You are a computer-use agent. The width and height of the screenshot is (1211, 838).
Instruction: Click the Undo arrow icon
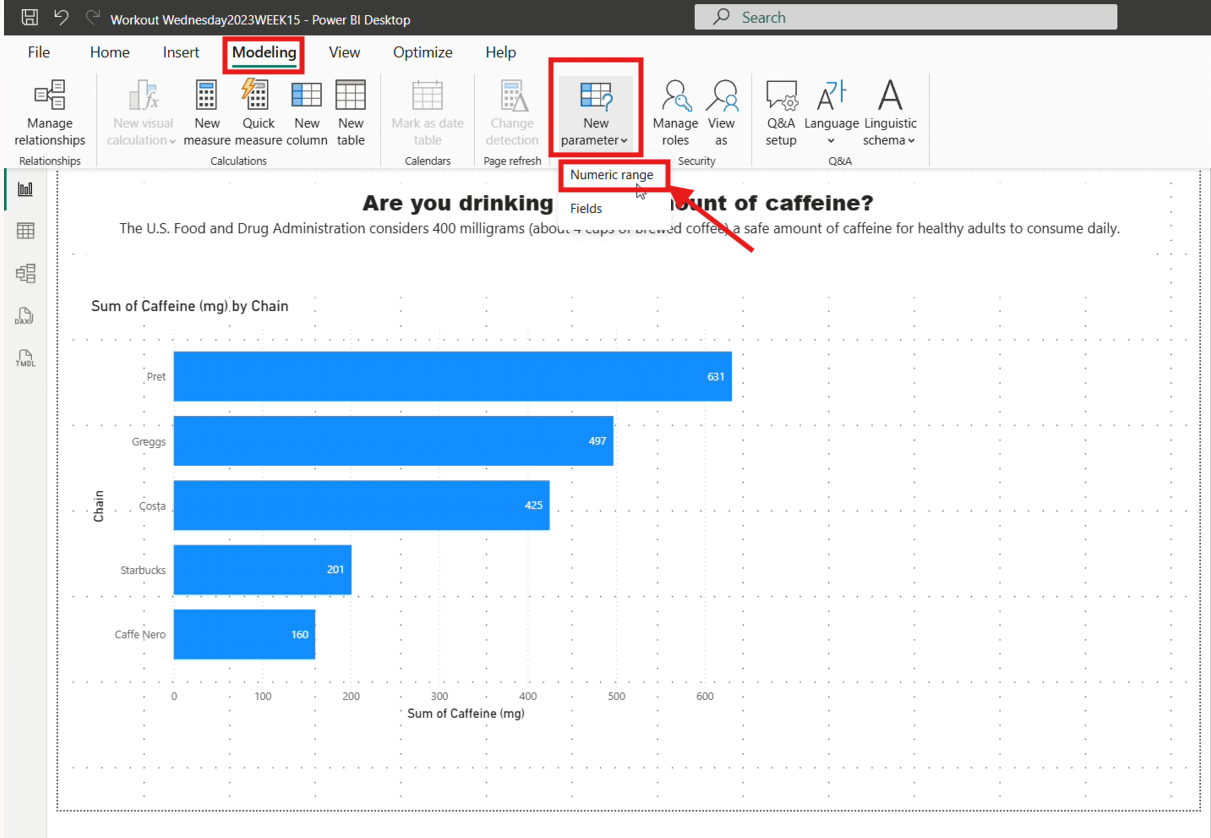coord(62,17)
